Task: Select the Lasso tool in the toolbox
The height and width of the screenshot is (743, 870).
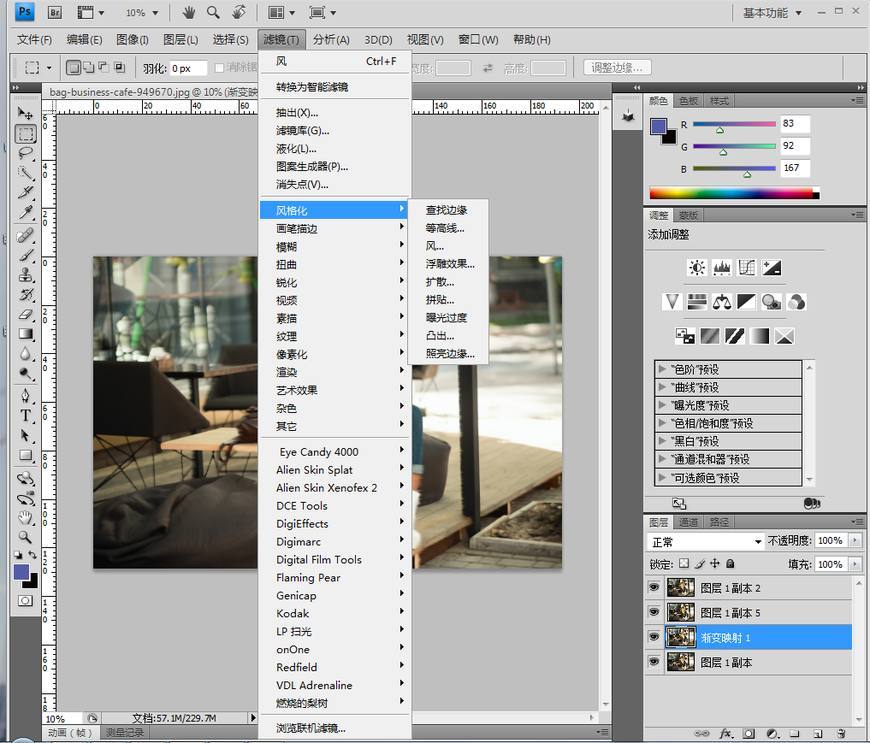Action: click(x=26, y=153)
